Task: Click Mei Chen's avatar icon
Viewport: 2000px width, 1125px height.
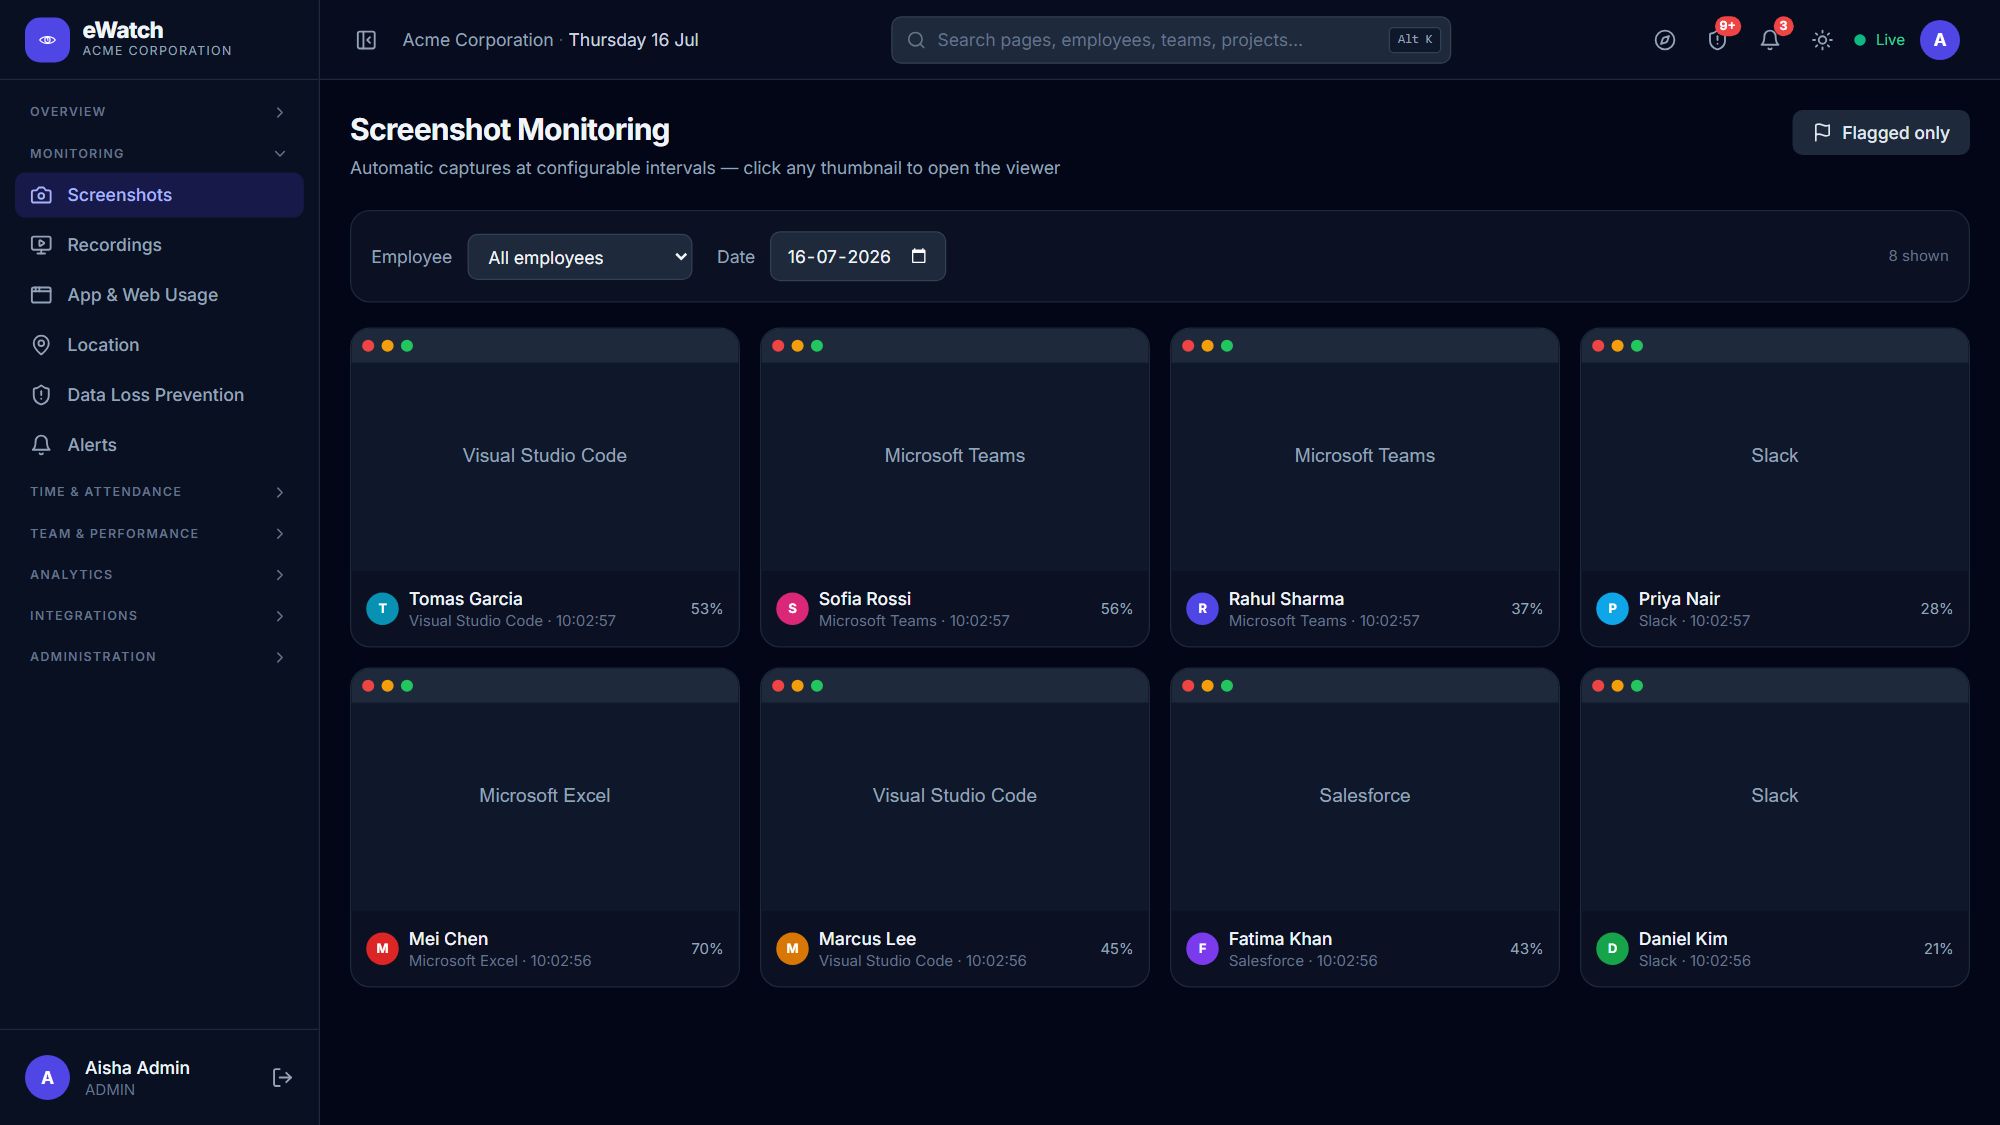Action: tap(382, 949)
